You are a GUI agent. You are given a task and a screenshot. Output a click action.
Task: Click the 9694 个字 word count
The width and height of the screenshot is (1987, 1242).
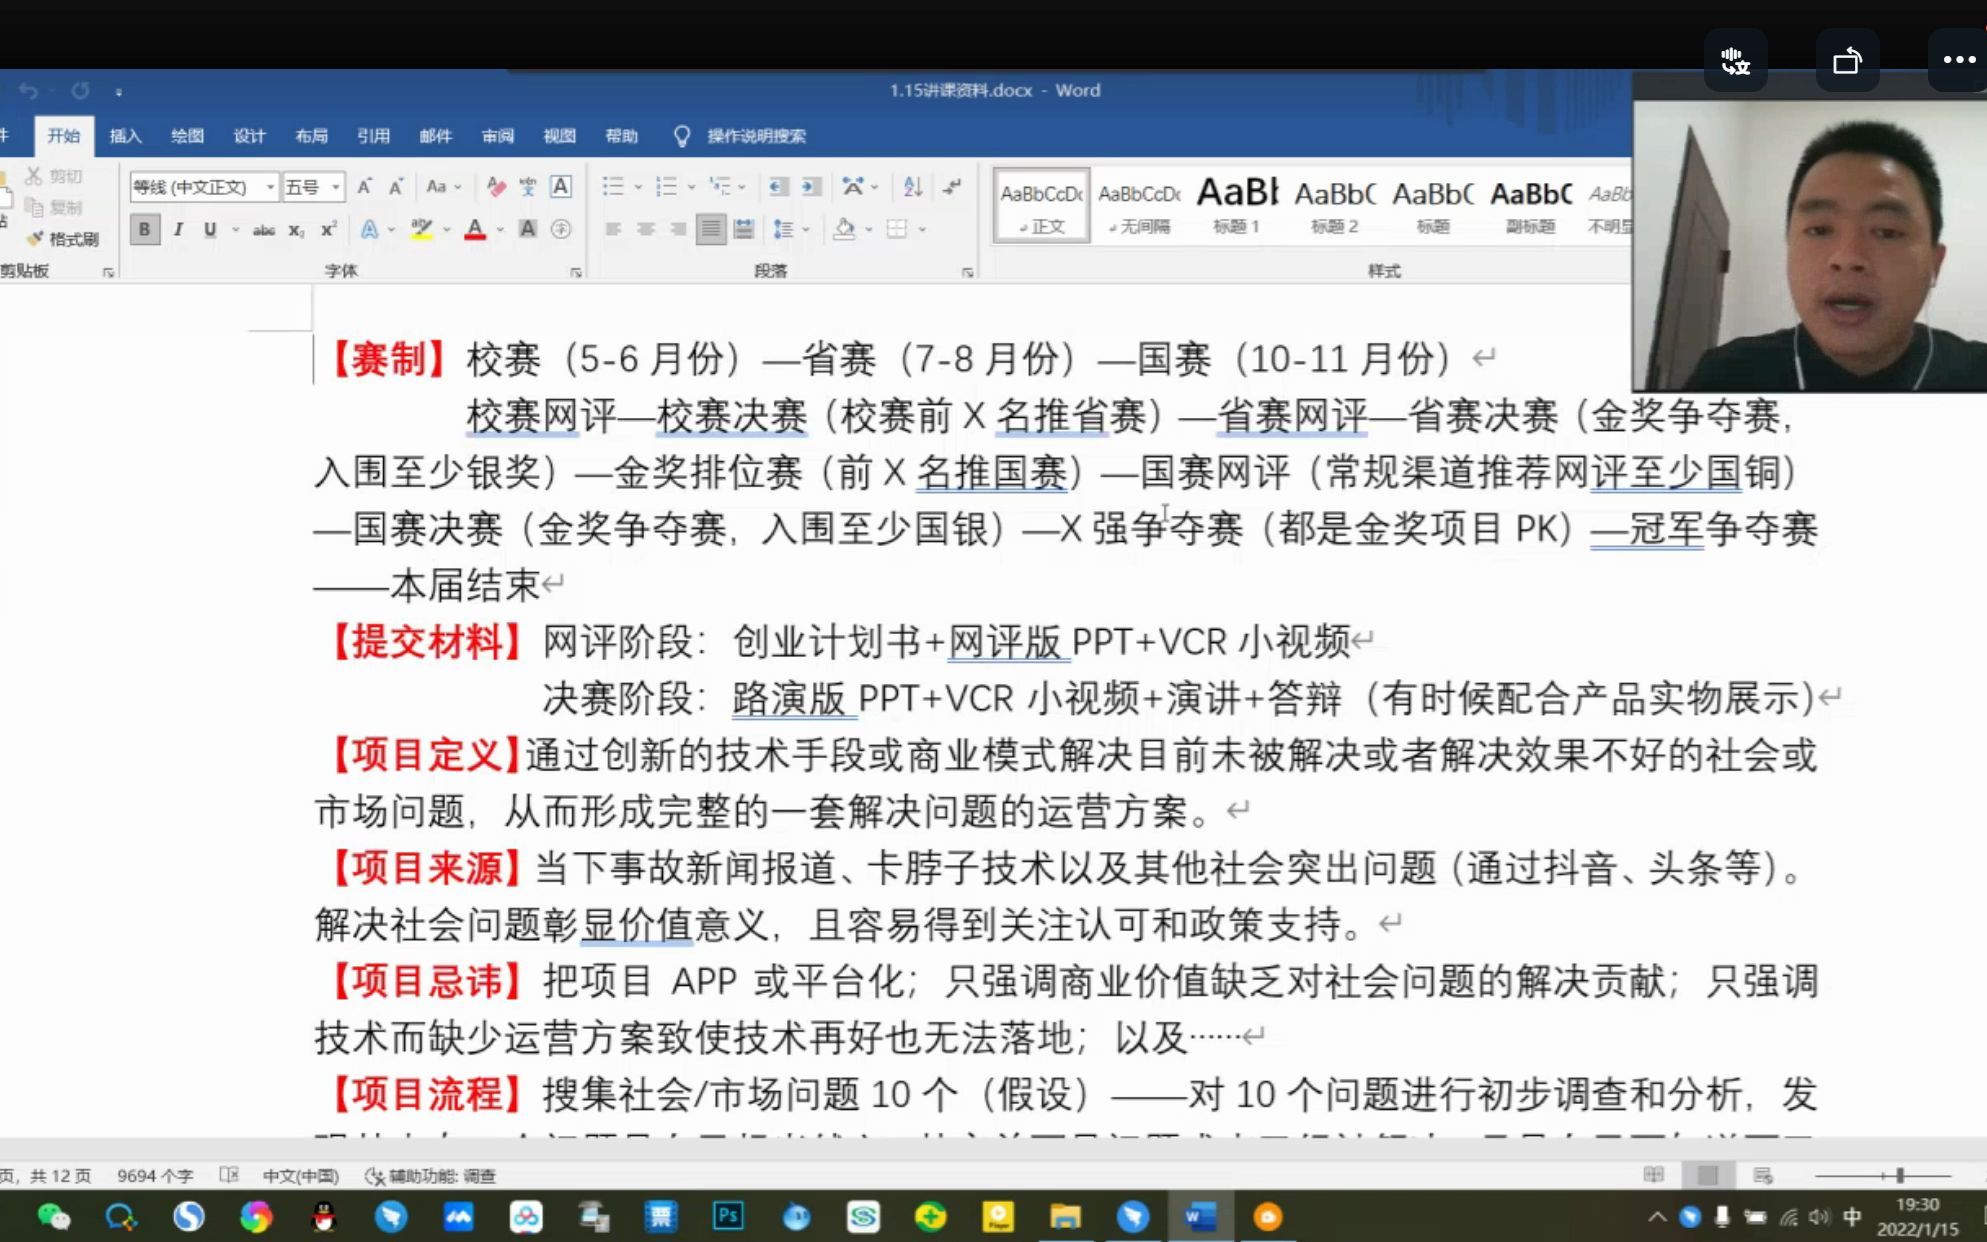(155, 1176)
